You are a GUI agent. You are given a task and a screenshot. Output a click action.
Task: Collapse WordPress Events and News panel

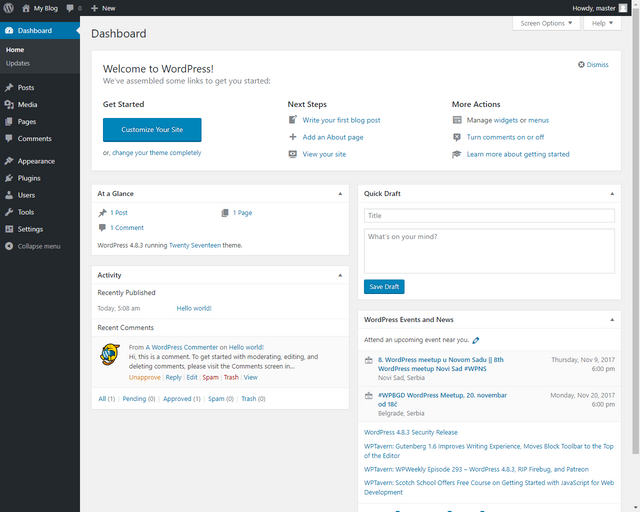(612, 320)
